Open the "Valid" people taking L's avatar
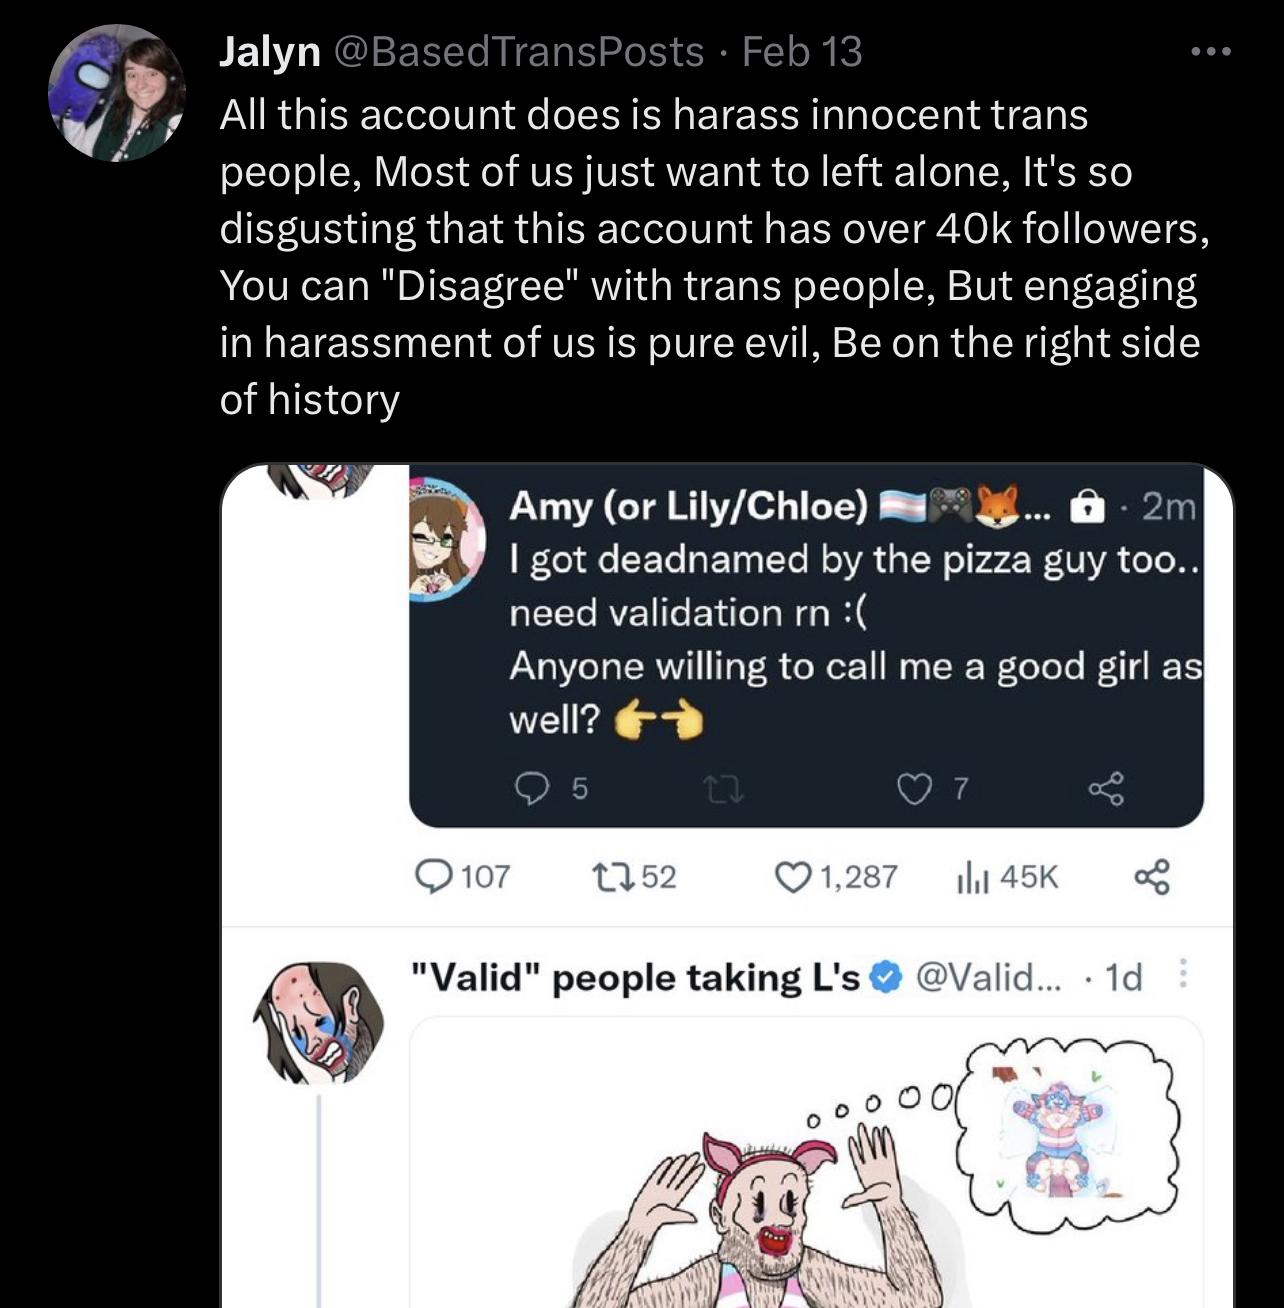 click(319, 1021)
